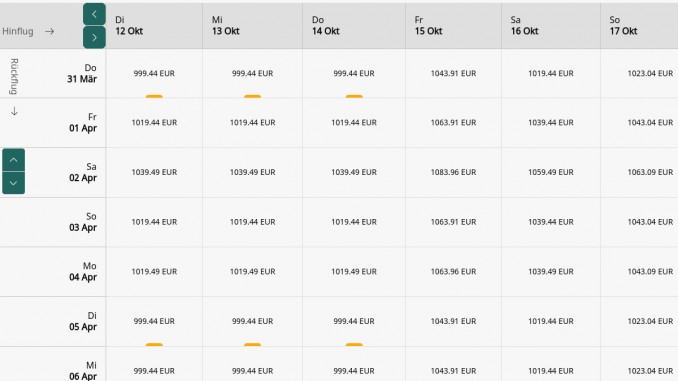Pick 1063.09 EUR fare for 17 Okt / 02 Apr
The height and width of the screenshot is (381, 678).
(640, 173)
